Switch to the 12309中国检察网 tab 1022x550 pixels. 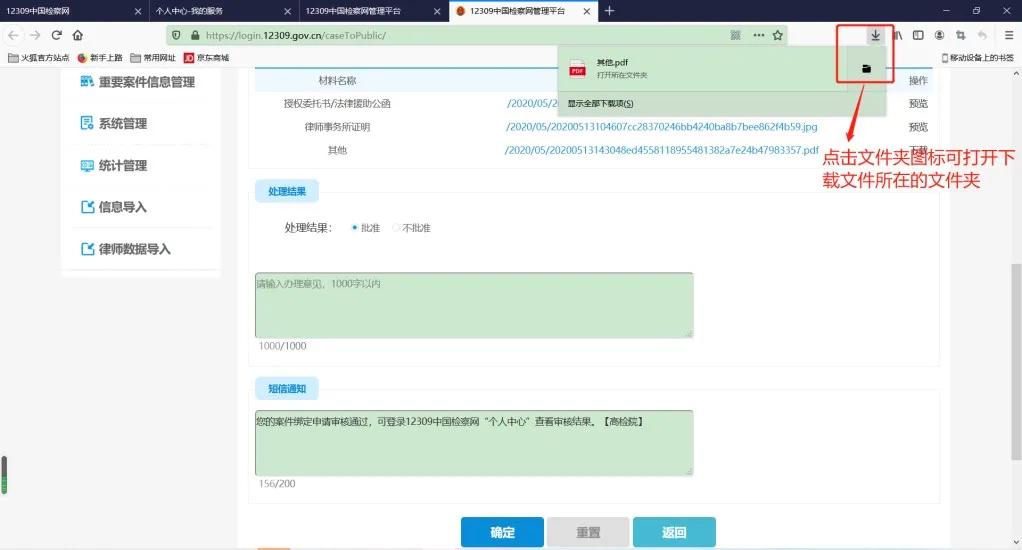pos(74,11)
